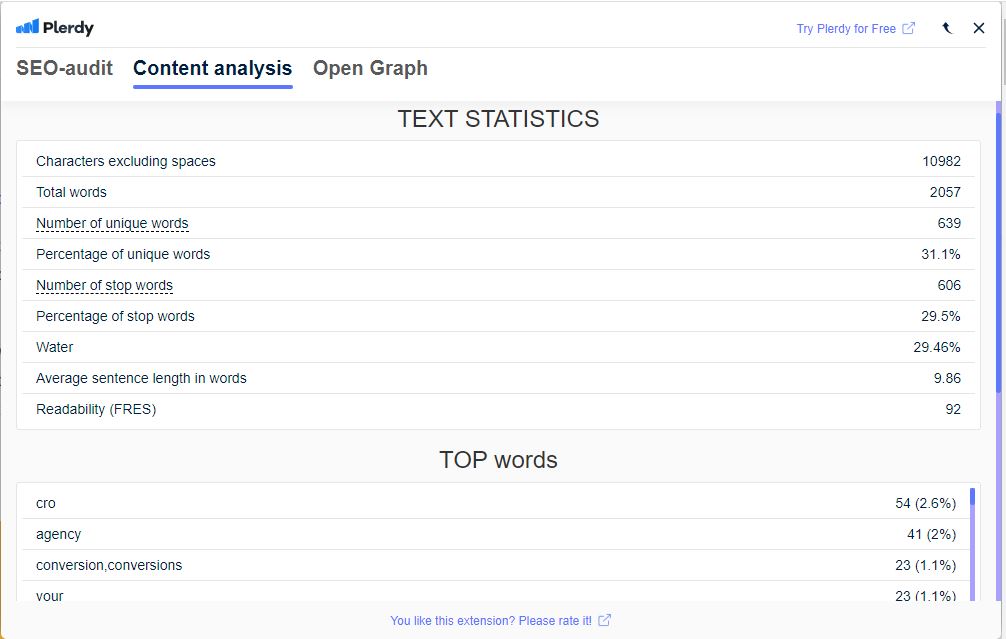The width and height of the screenshot is (1006, 639).
Task: Open the Open Graph tab
Action: pyautogui.click(x=370, y=68)
